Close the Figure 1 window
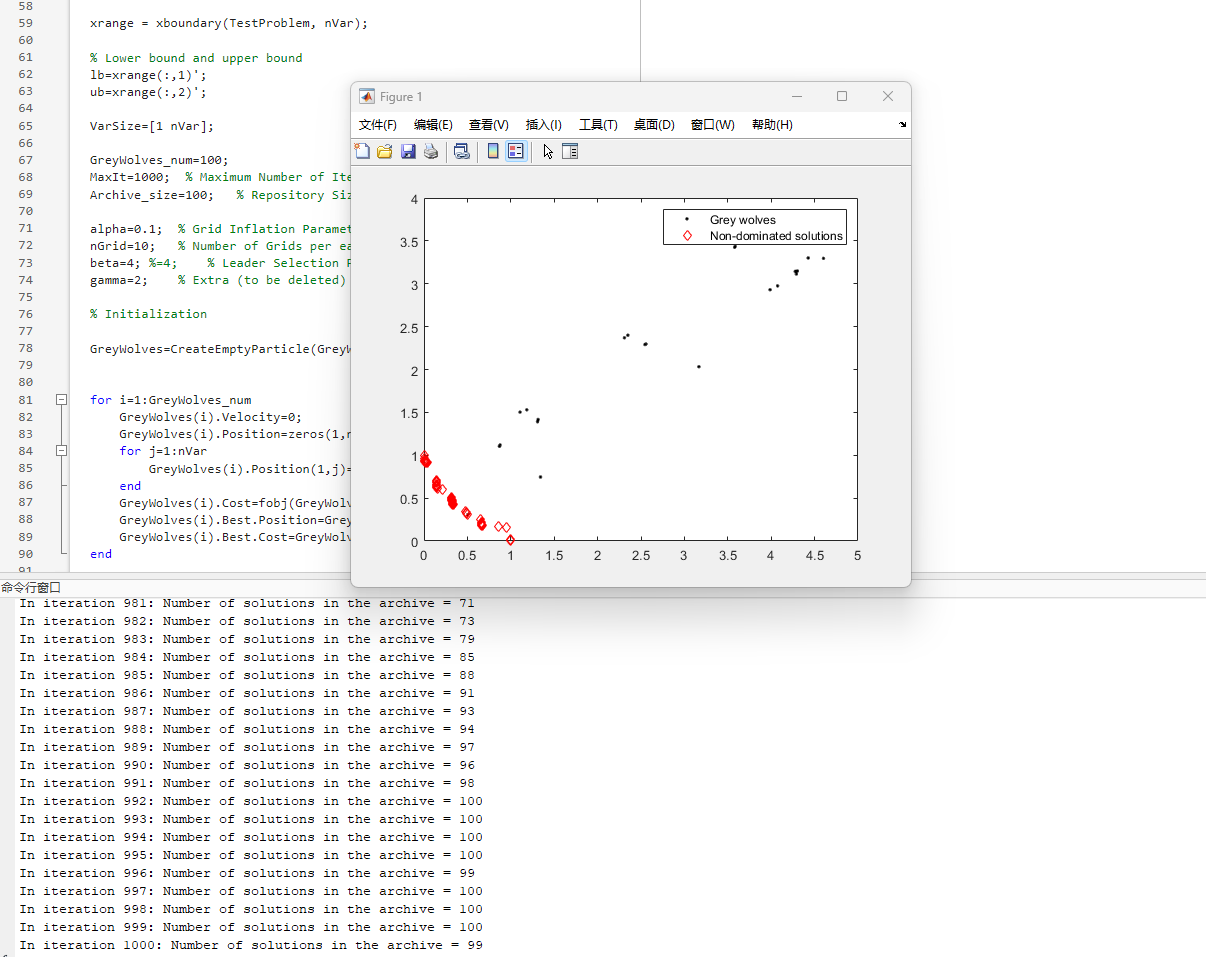Screen dimensions: 1206x957 [x=888, y=96]
